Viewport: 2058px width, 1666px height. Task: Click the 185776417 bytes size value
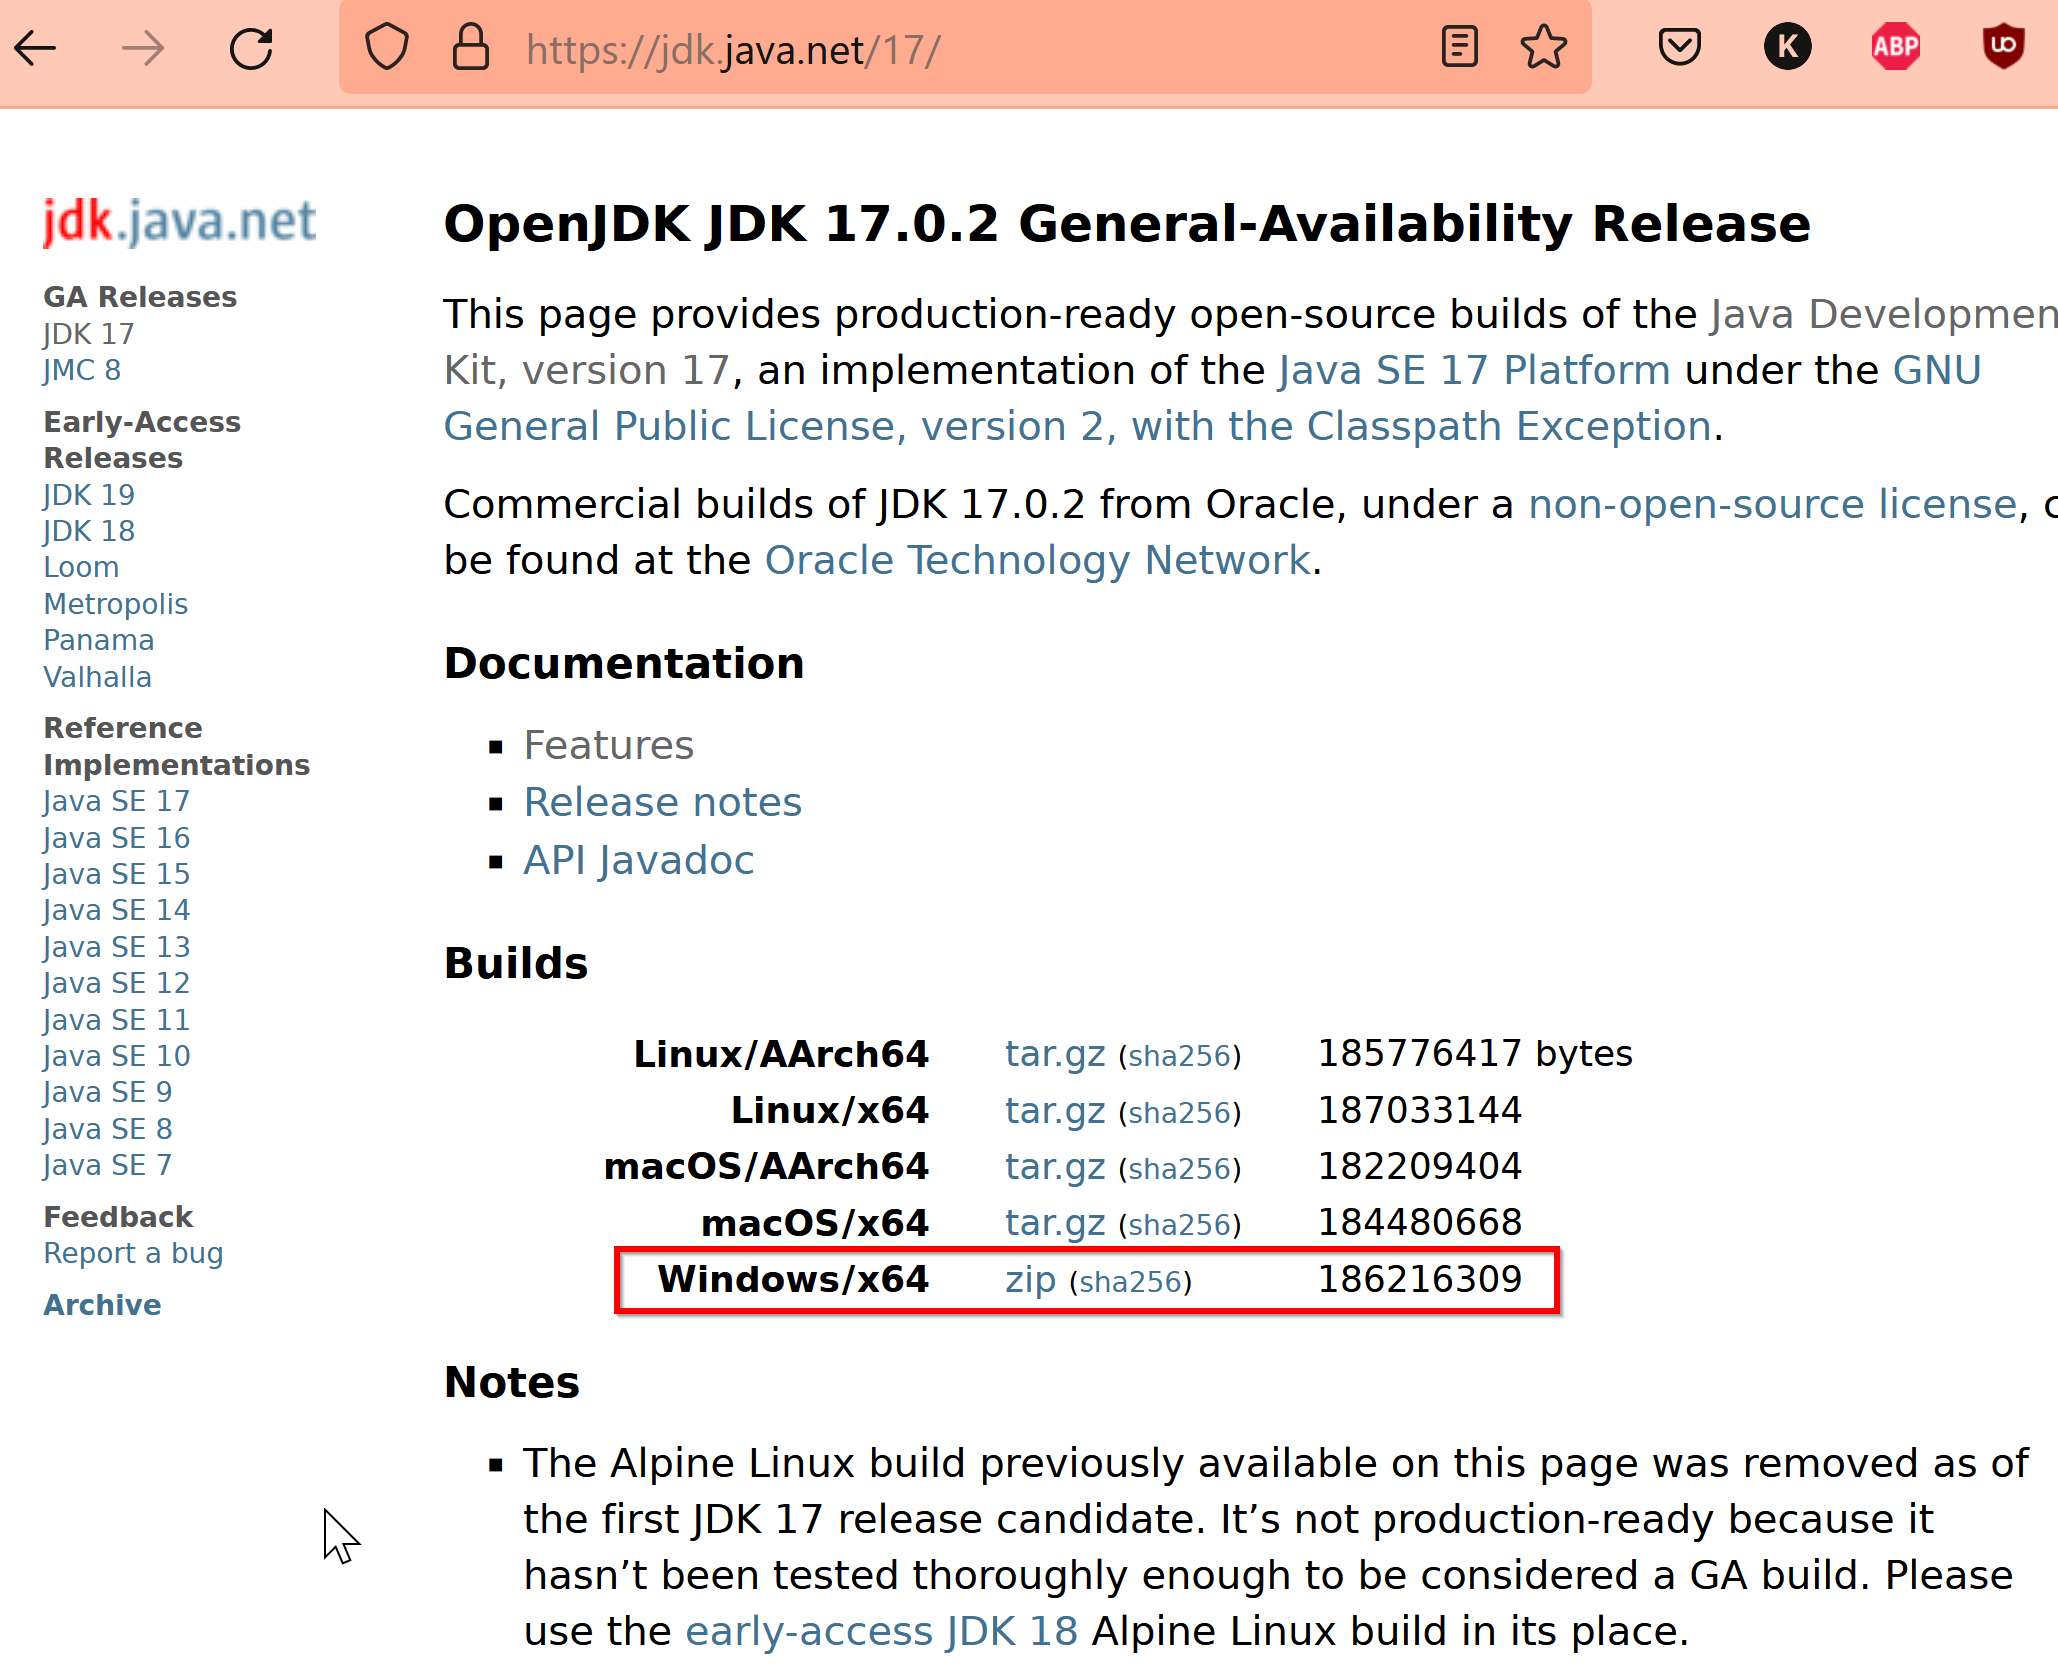pos(1475,1054)
